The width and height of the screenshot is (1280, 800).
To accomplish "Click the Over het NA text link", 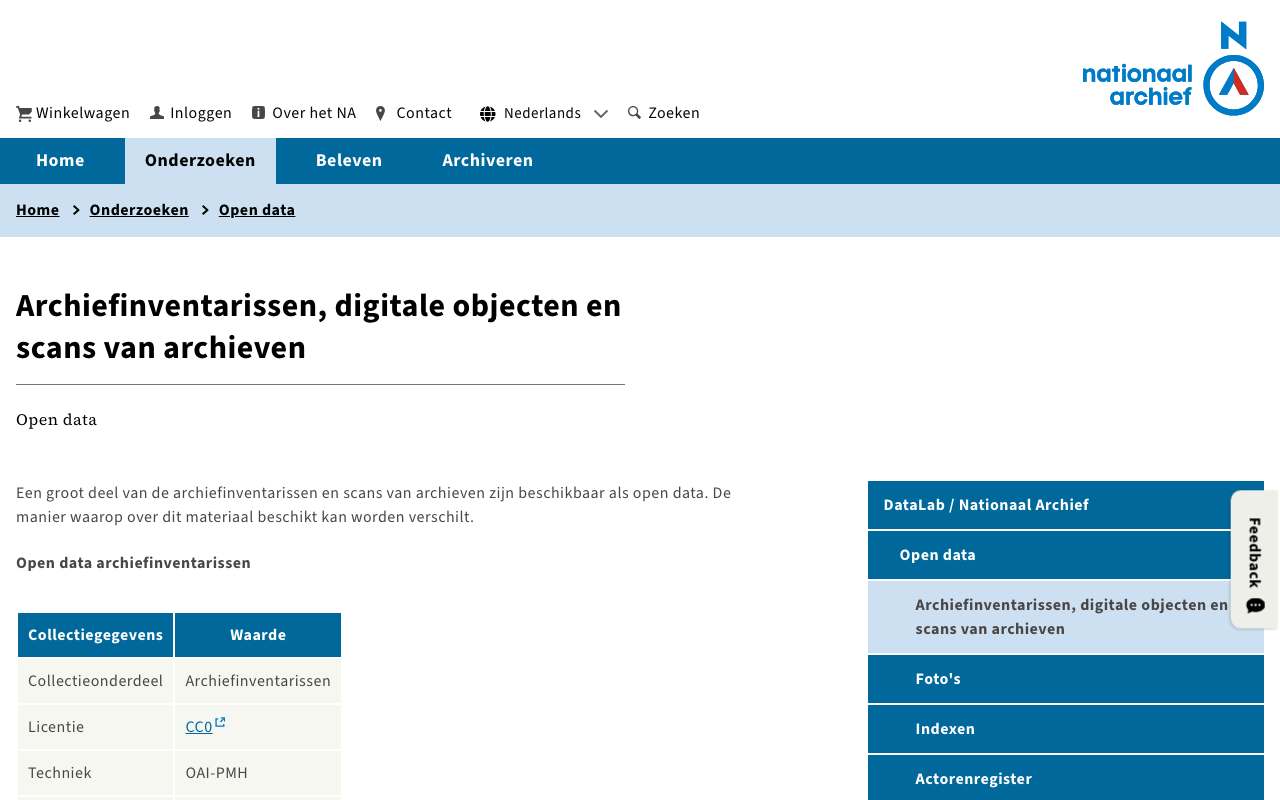I will click(x=314, y=113).
